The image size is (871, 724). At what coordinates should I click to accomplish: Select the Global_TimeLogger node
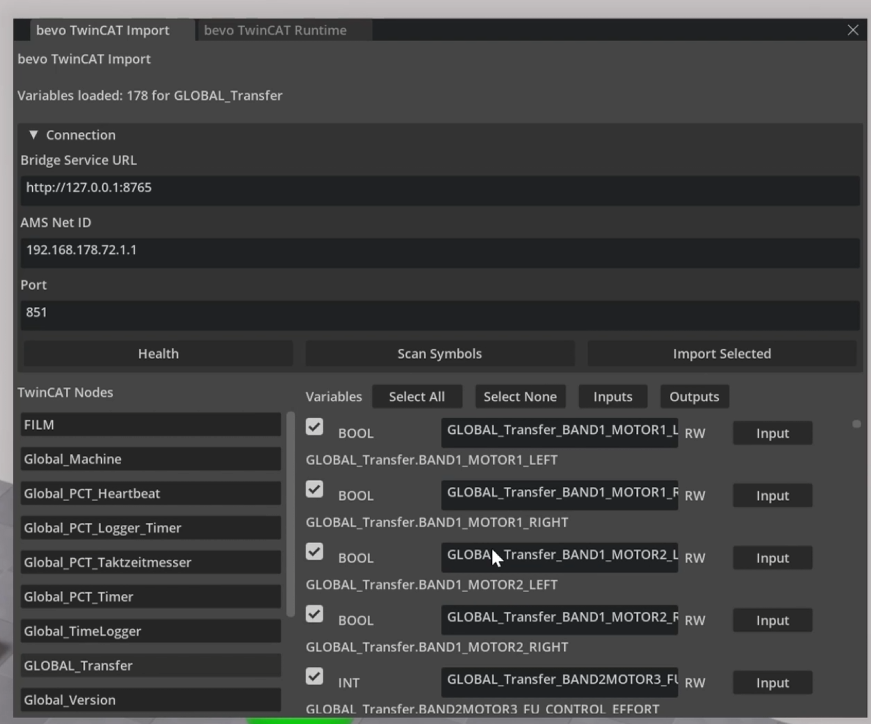coord(151,631)
